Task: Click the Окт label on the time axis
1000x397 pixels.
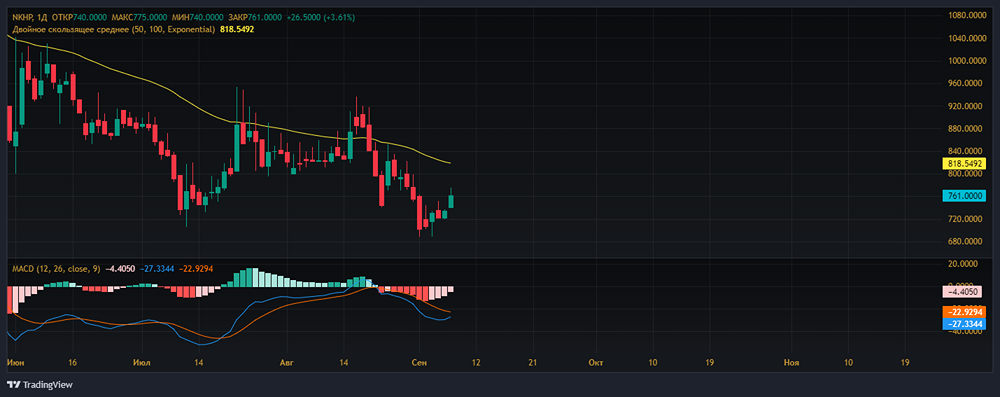Action: (x=596, y=363)
